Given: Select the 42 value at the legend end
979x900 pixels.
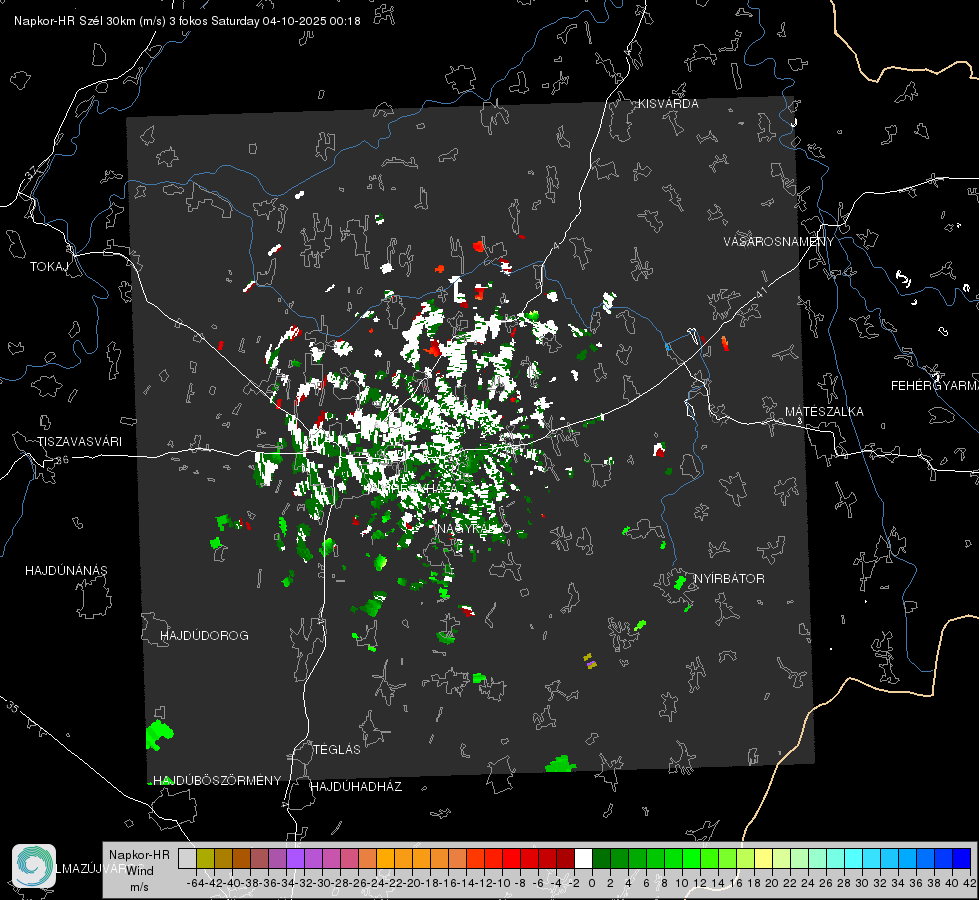Looking at the screenshot, I should [969, 883].
